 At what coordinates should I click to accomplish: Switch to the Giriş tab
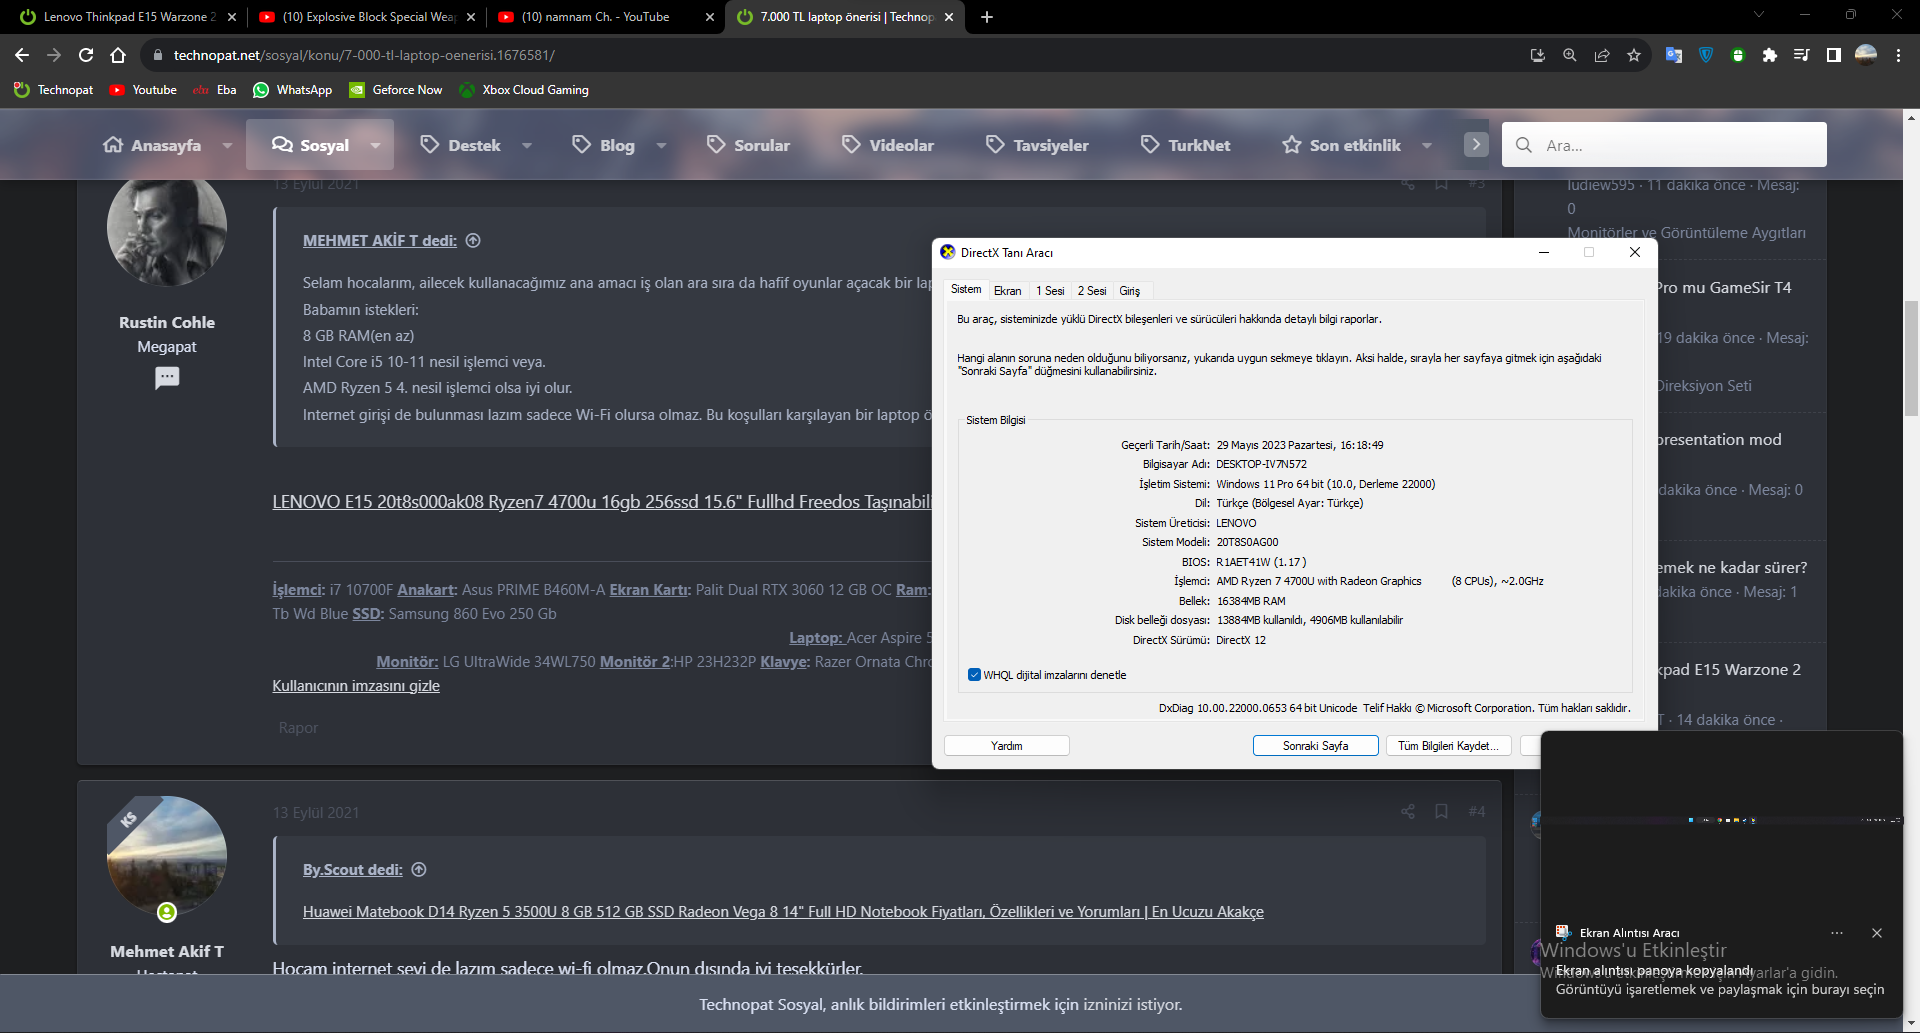click(x=1129, y=291)
